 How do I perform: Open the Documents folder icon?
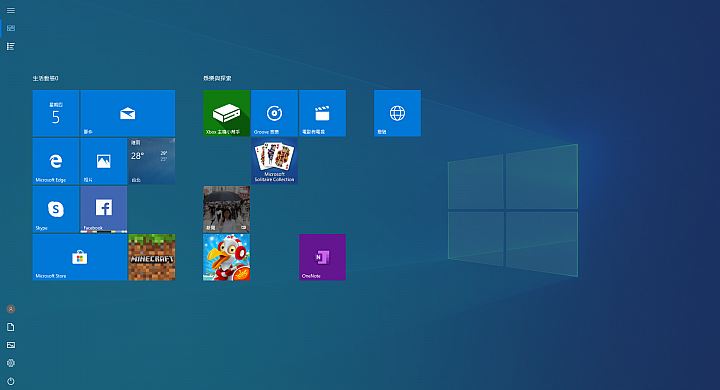click(x=11, y=327)
